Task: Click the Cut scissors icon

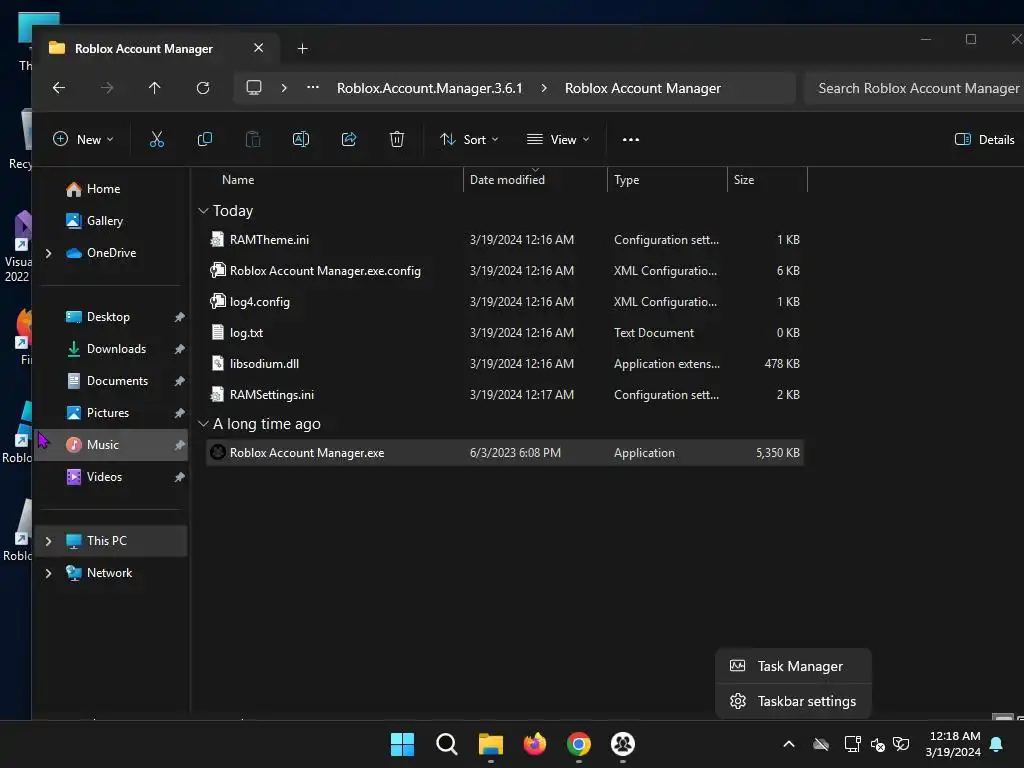Action: tap(157, 139)
